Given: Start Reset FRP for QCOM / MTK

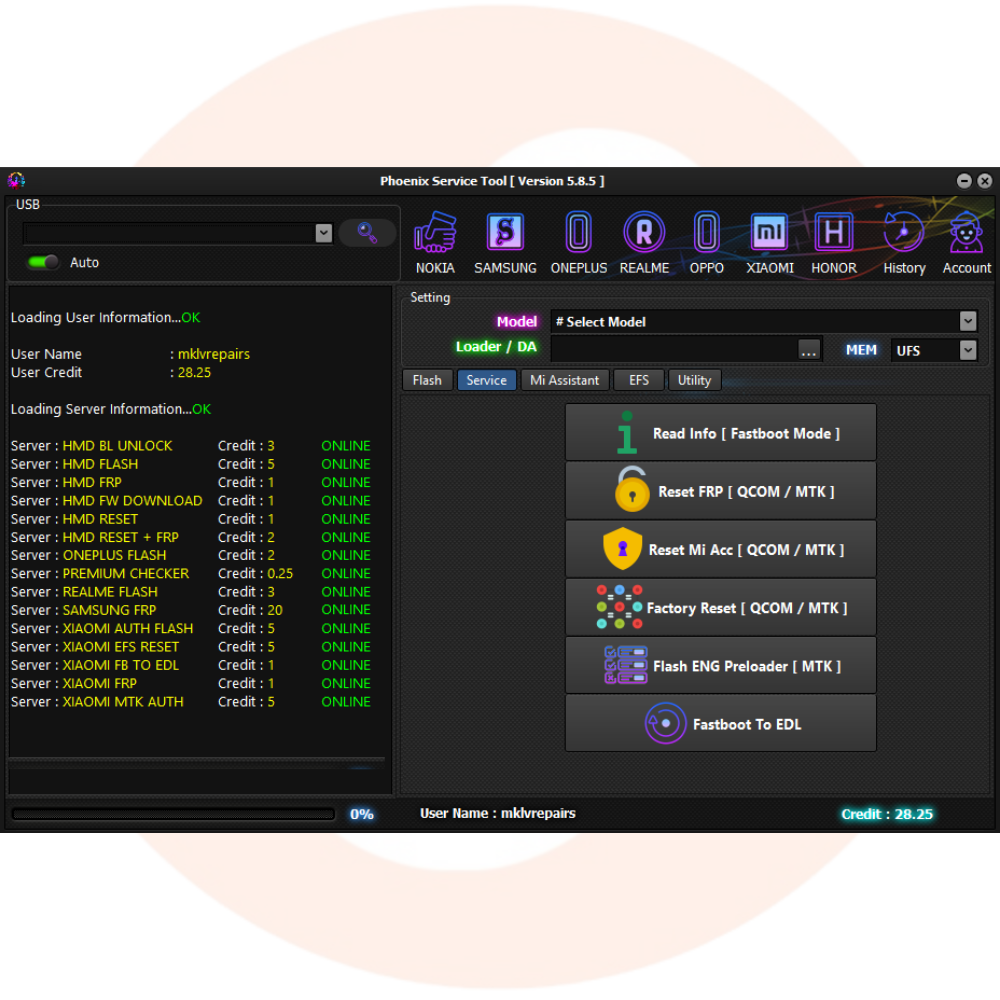Looking at the screenshot, I should pos(721,490).
